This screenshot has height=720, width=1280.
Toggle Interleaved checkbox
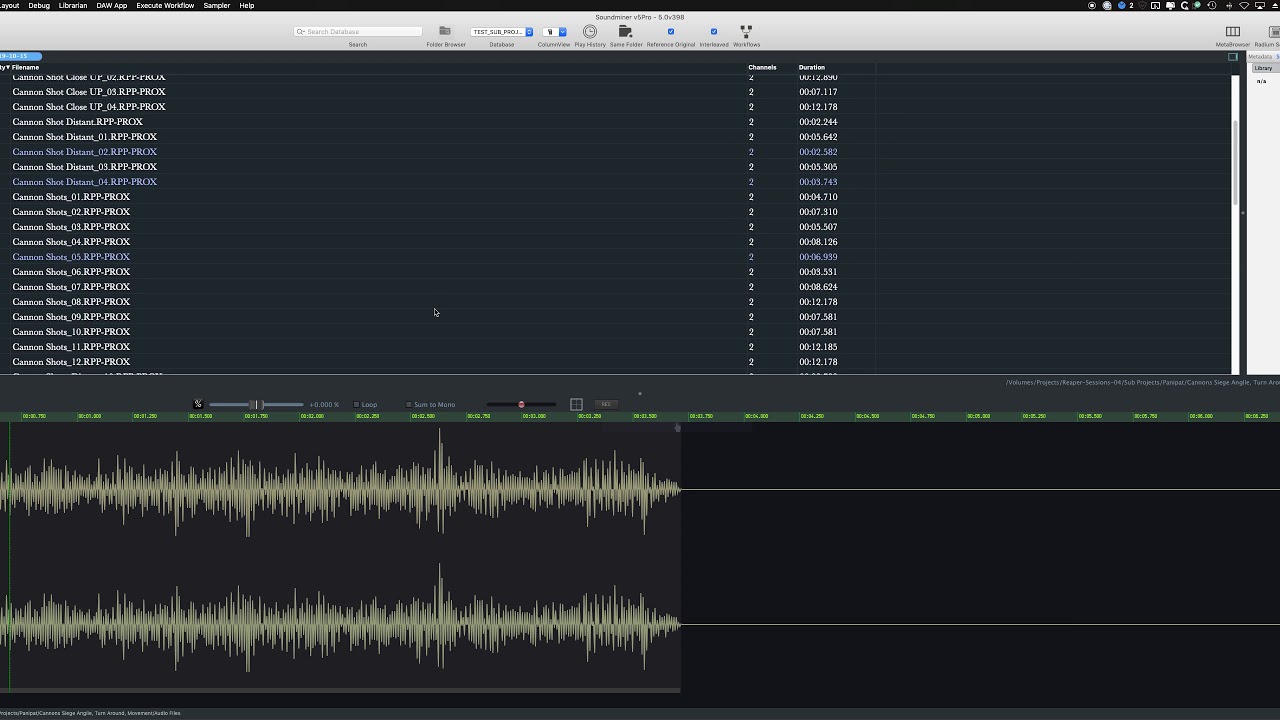pos(714,31)
